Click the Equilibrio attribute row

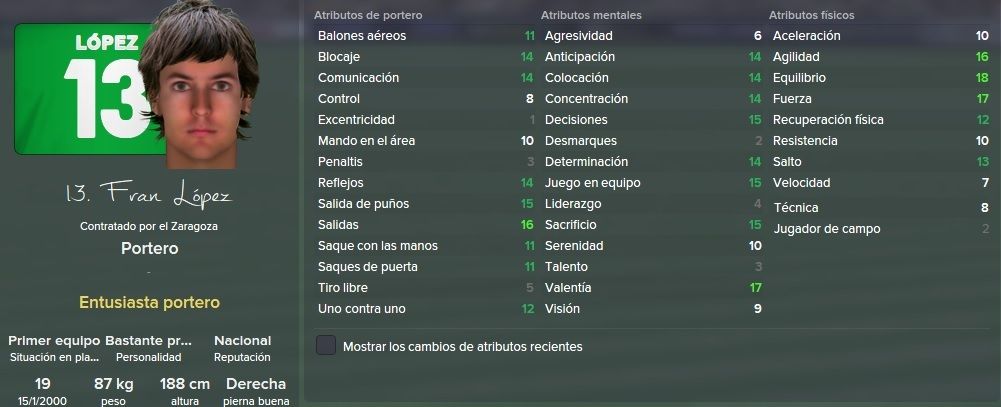pyautogui.click(x=880, y=78)
